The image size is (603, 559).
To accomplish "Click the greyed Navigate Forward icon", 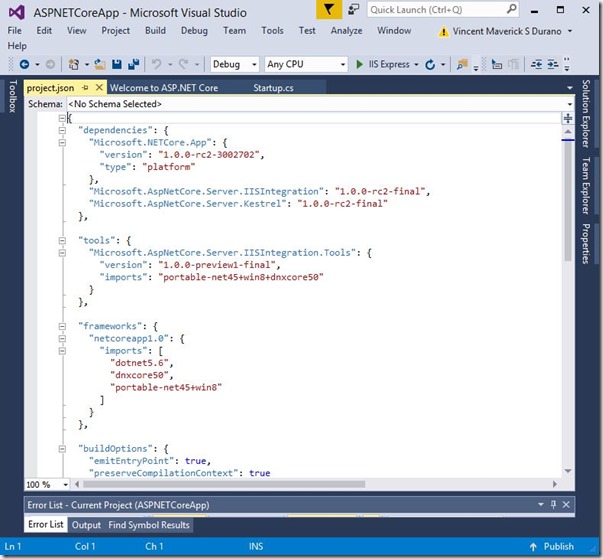I will (50, 64).
